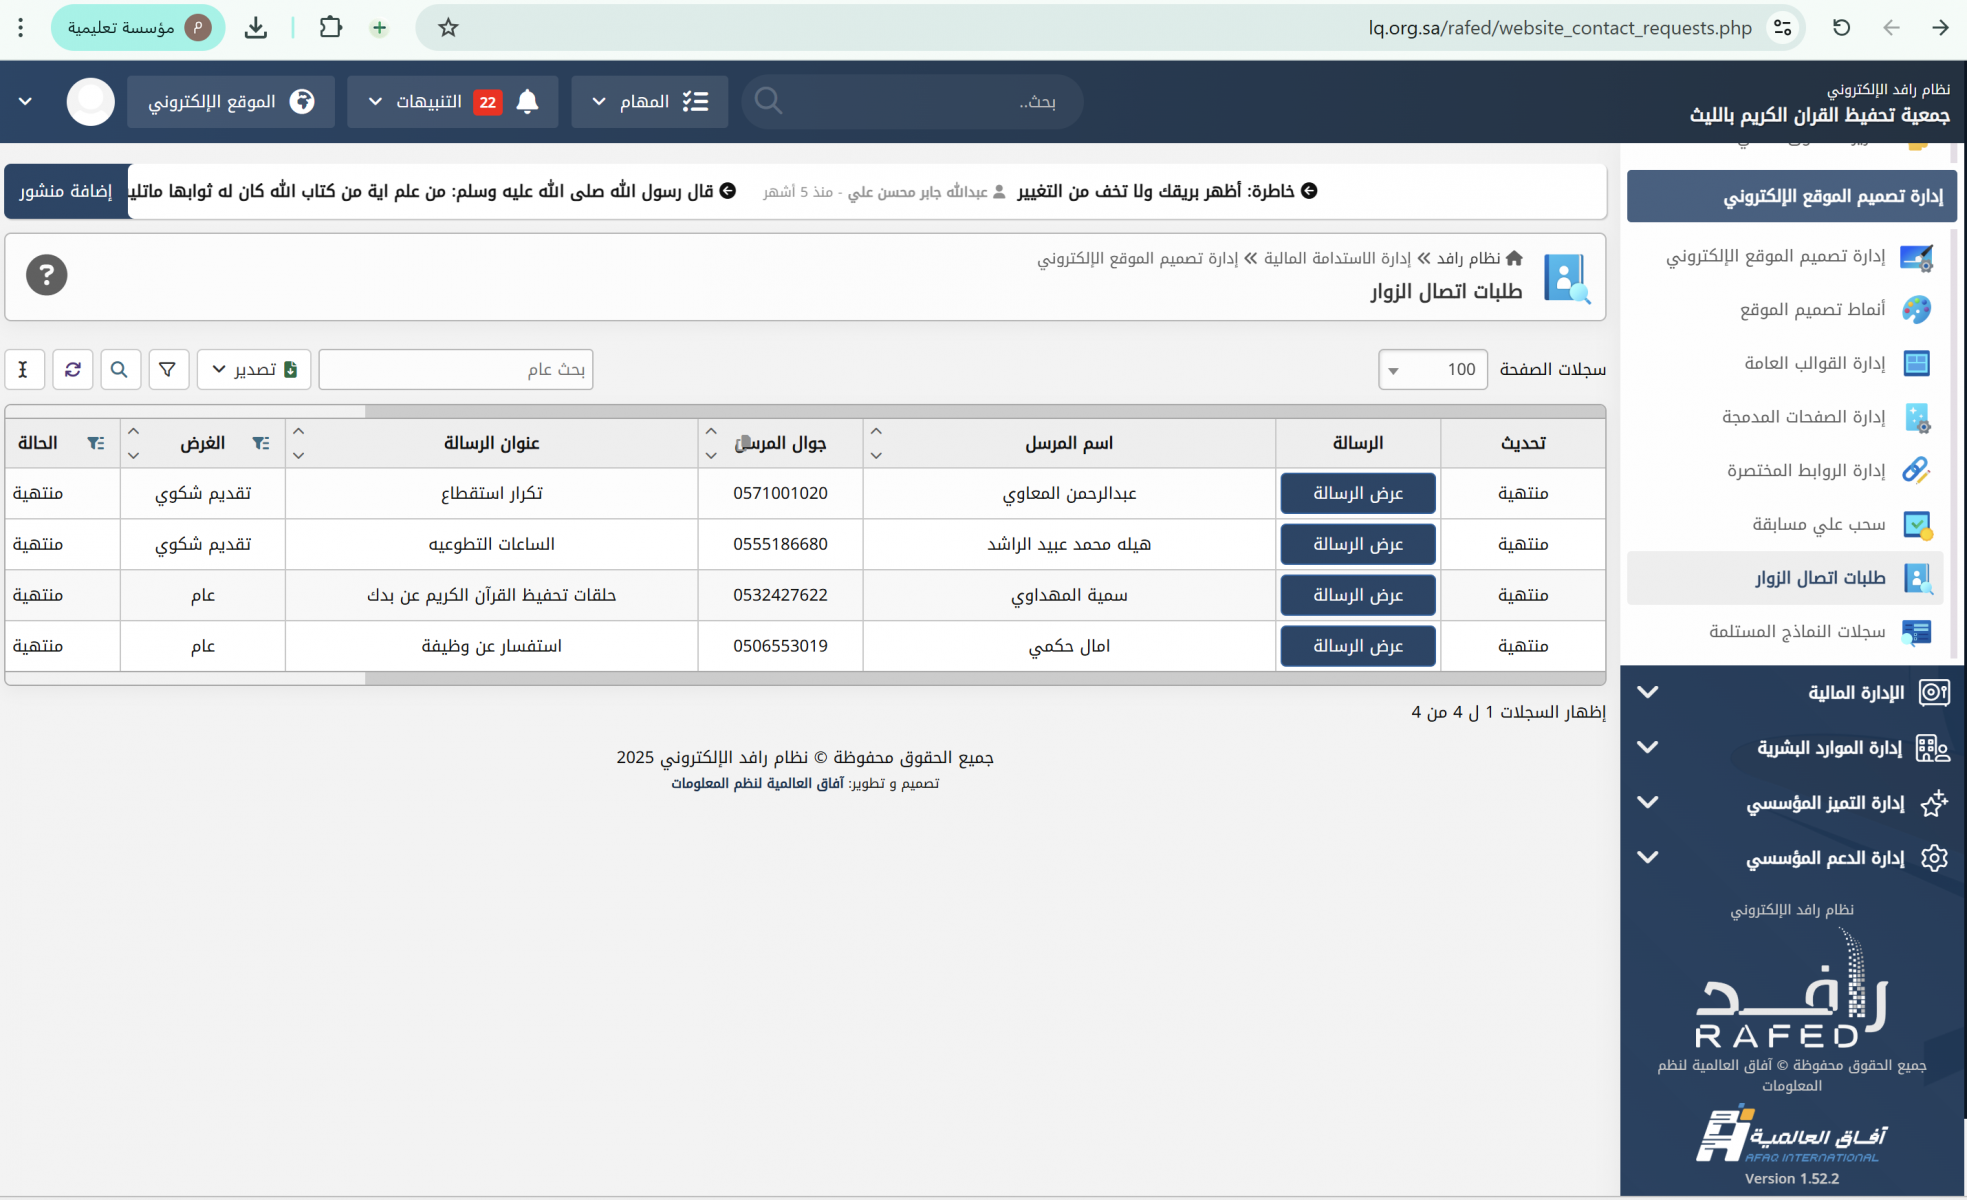Click the filter funnel toolbar icon
The width and height of the screenshot is (1967, 1200).
[x=168, y=369]
